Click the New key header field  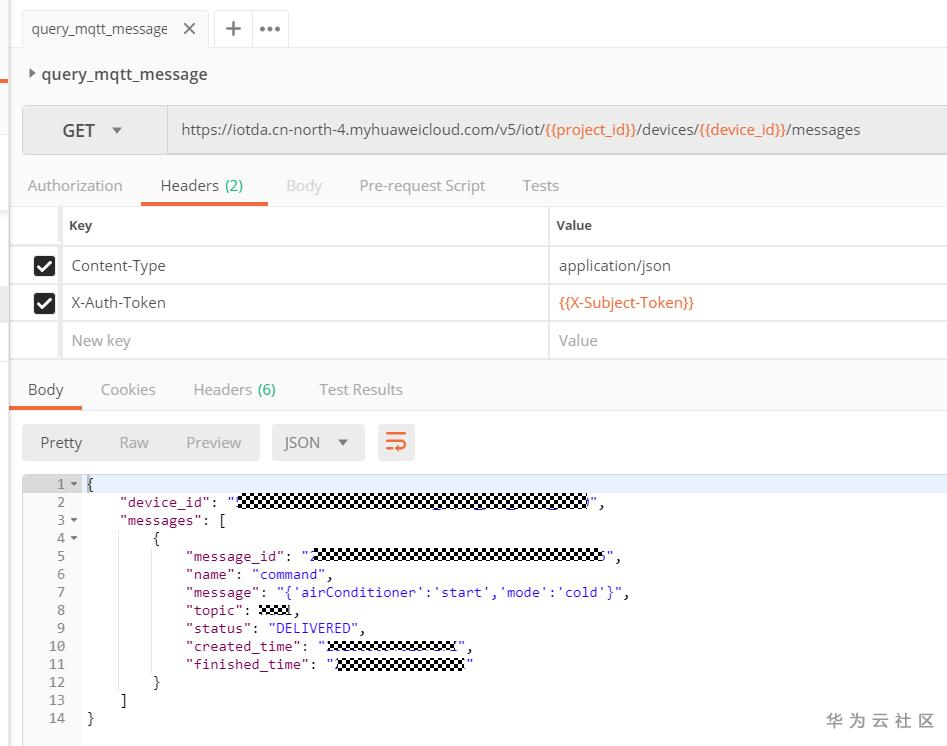300,340
